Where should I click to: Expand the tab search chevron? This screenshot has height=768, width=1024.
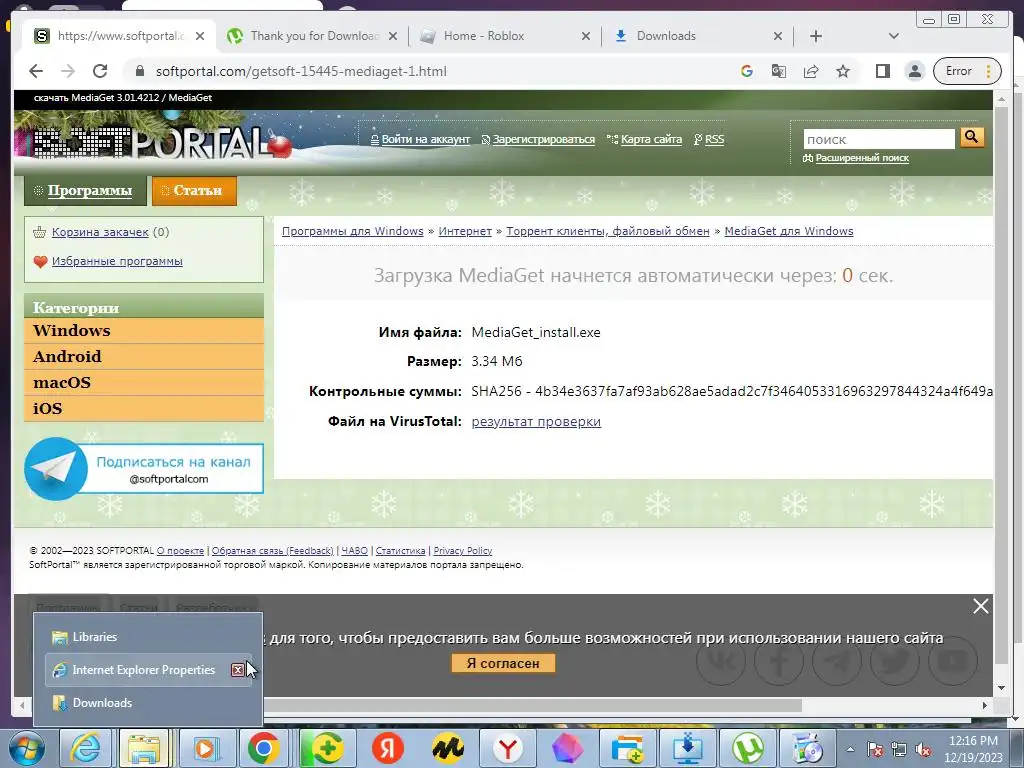[893, 36]
